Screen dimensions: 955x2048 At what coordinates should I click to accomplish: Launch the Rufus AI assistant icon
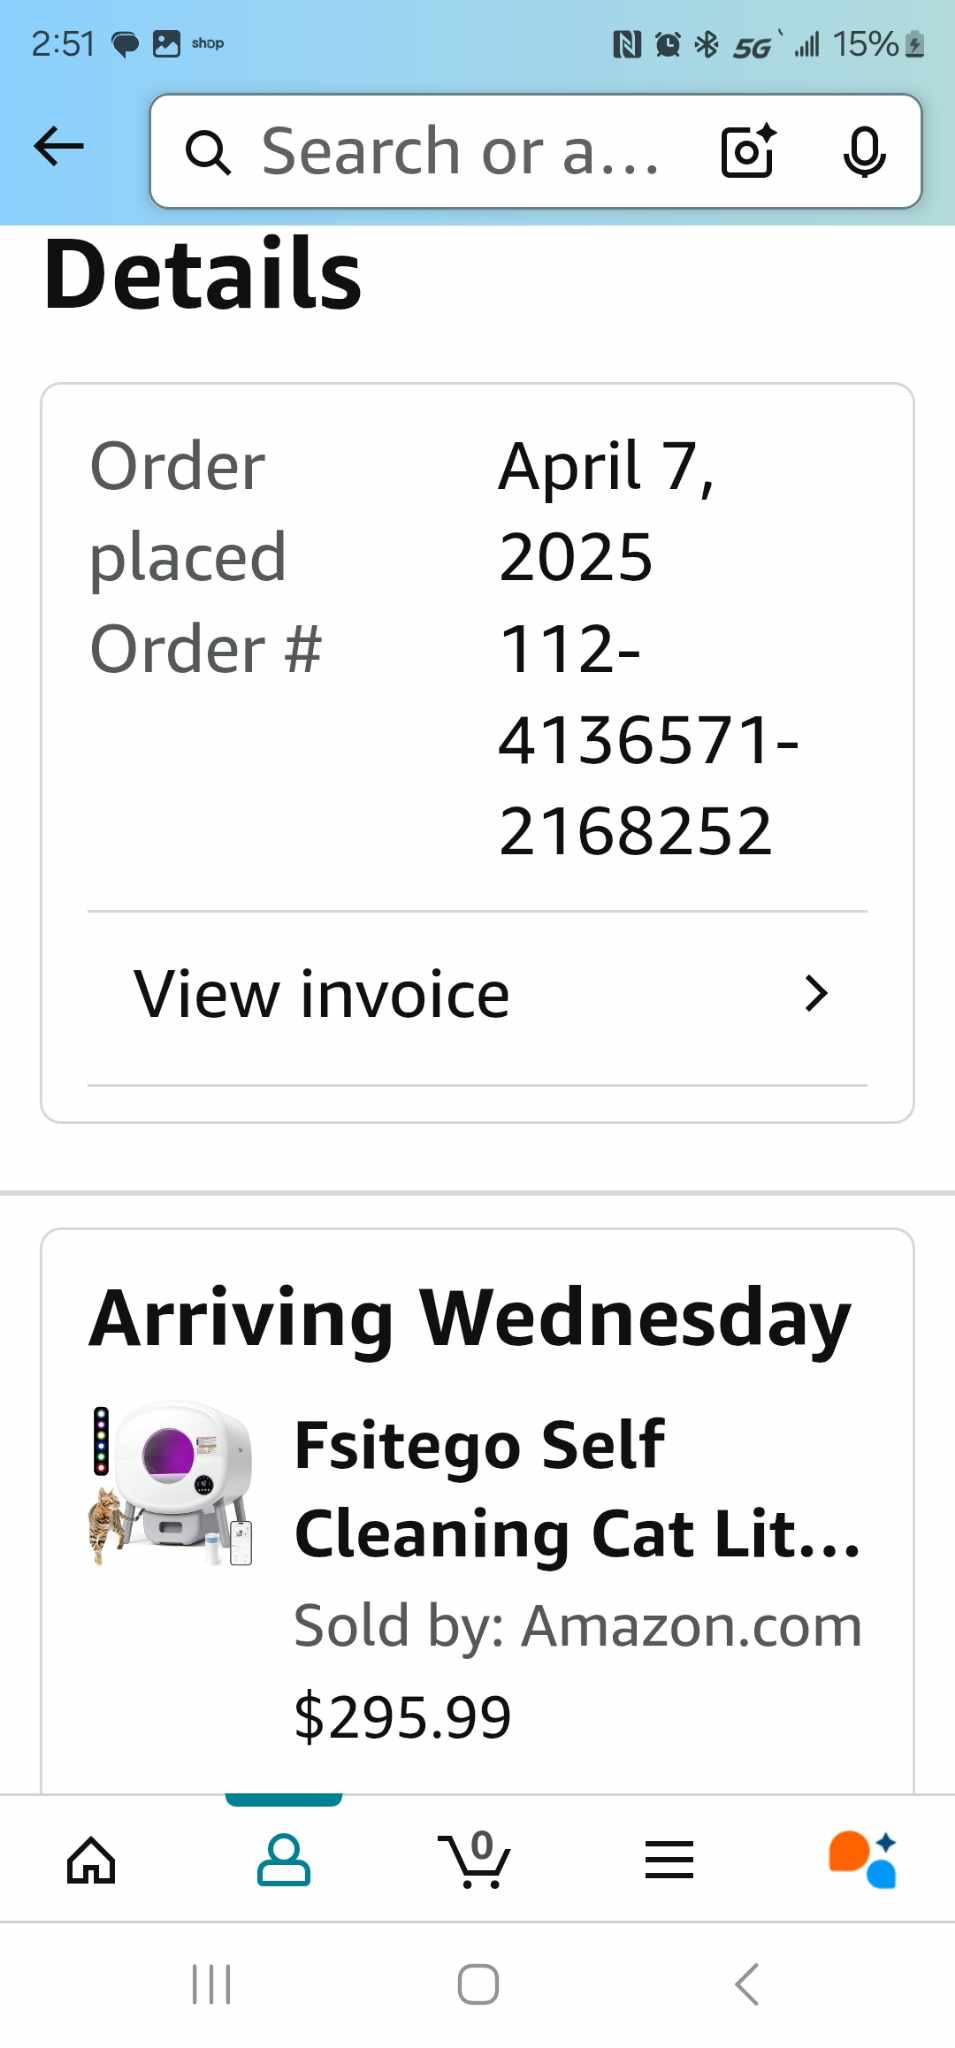pos(862,1860)
